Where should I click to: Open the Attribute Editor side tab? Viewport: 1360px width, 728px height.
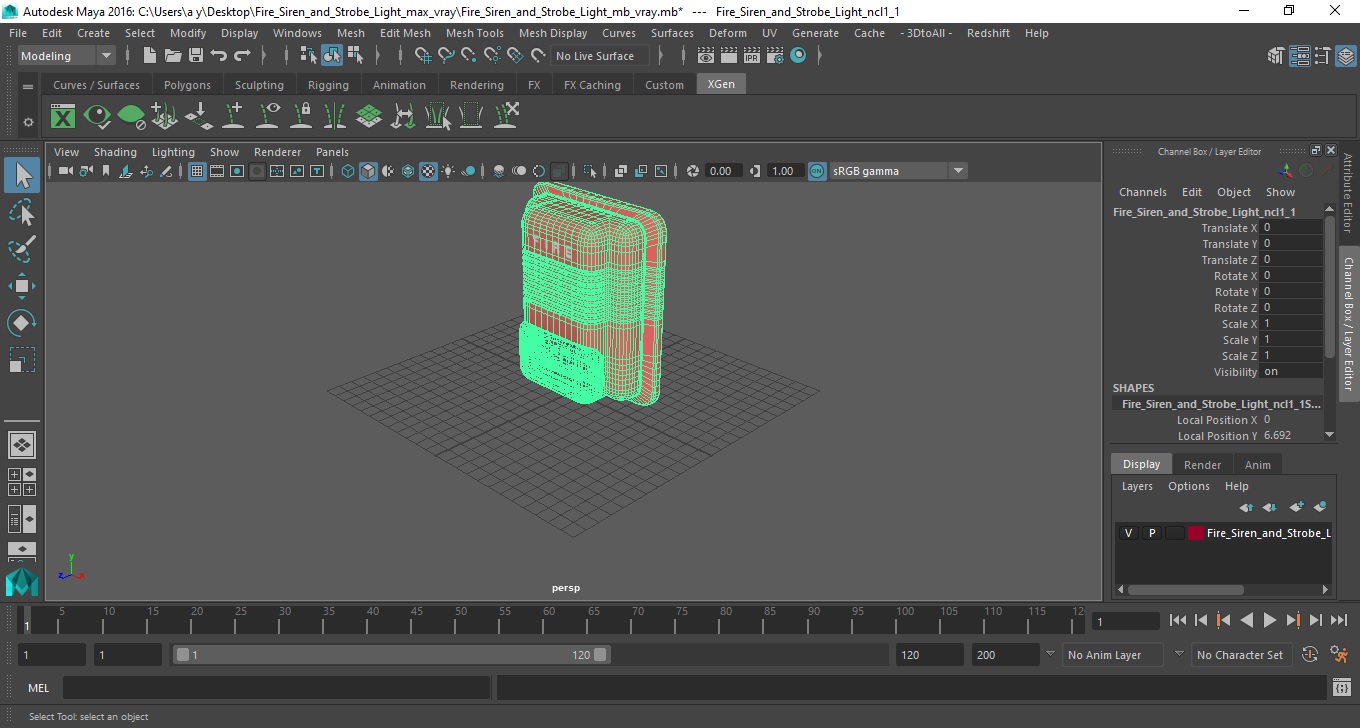pos(1348,193)
